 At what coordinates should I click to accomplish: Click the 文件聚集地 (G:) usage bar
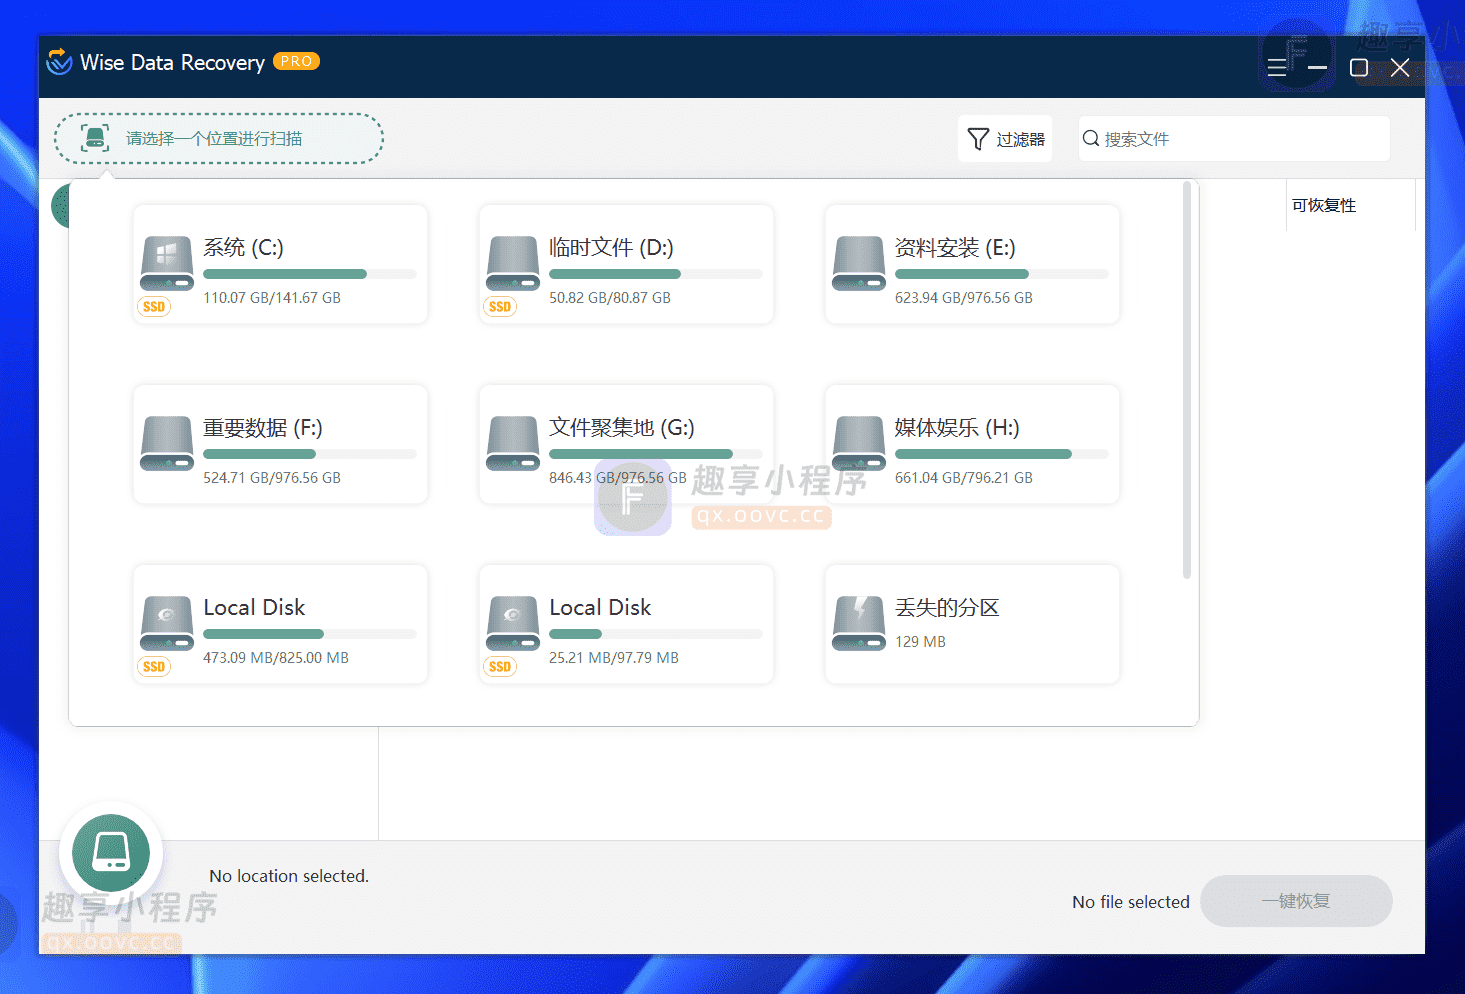(x=656, y=454)
